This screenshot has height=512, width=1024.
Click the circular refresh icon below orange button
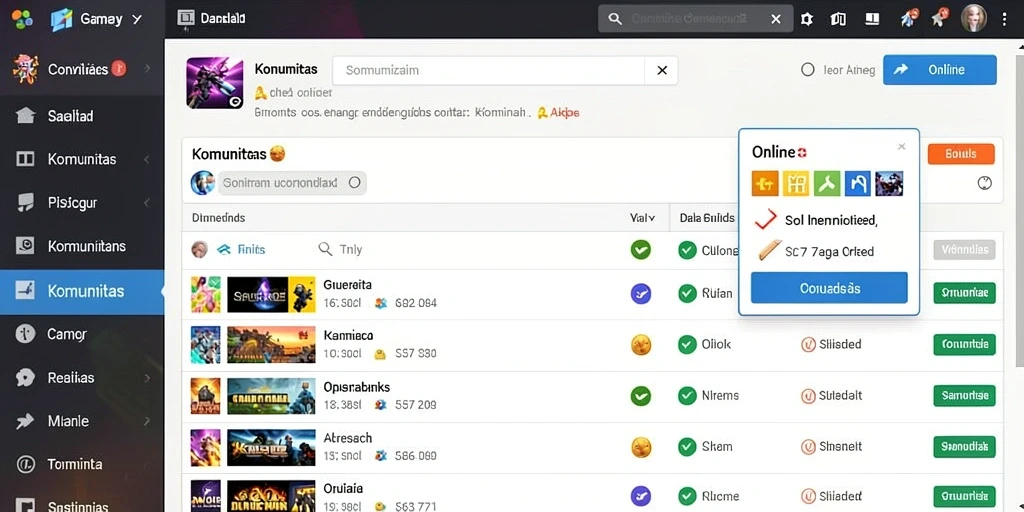[x=985, y=183]
